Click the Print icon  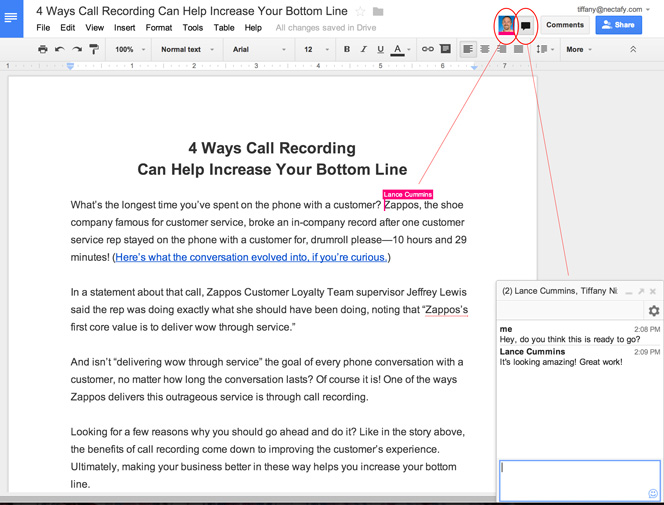pos(43,49)
